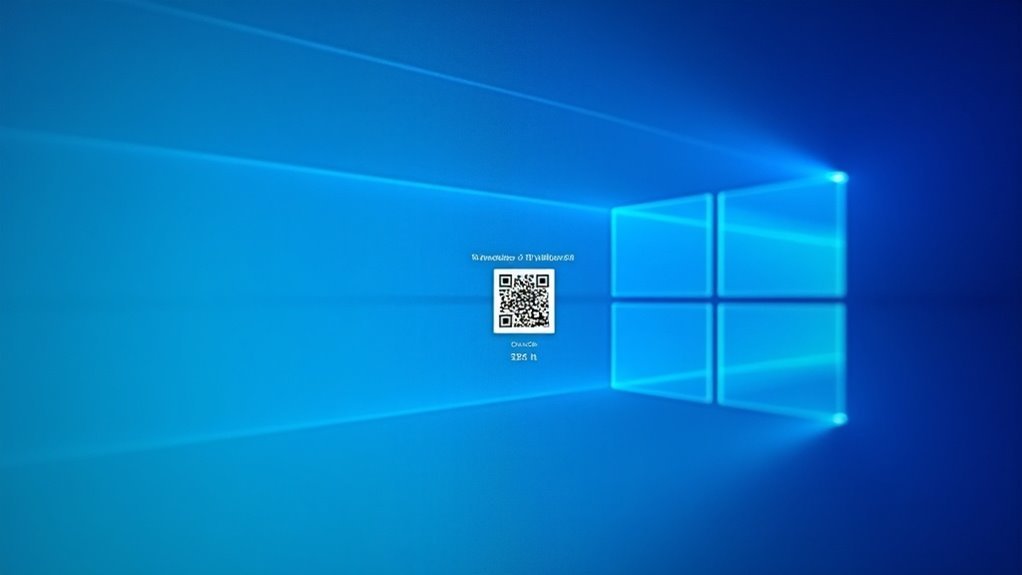
Task: Click the bottom text line under the caption
Action: coord(523,357)
